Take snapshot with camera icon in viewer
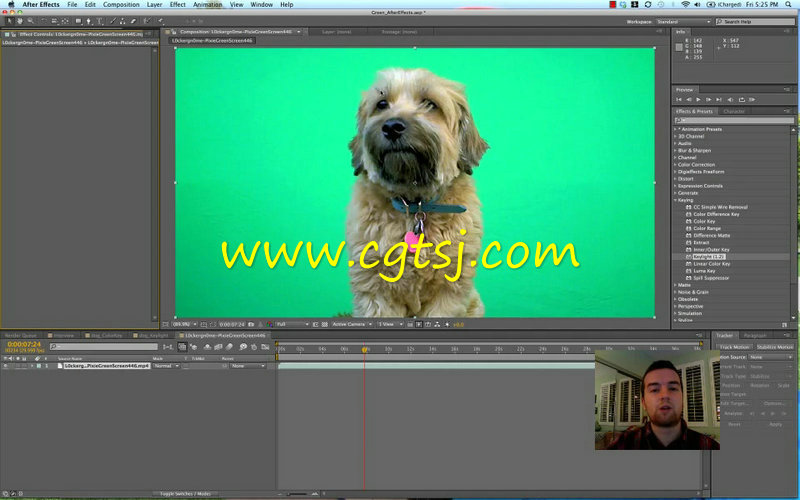Screen dimensions: 800x500 pos(251,324)
